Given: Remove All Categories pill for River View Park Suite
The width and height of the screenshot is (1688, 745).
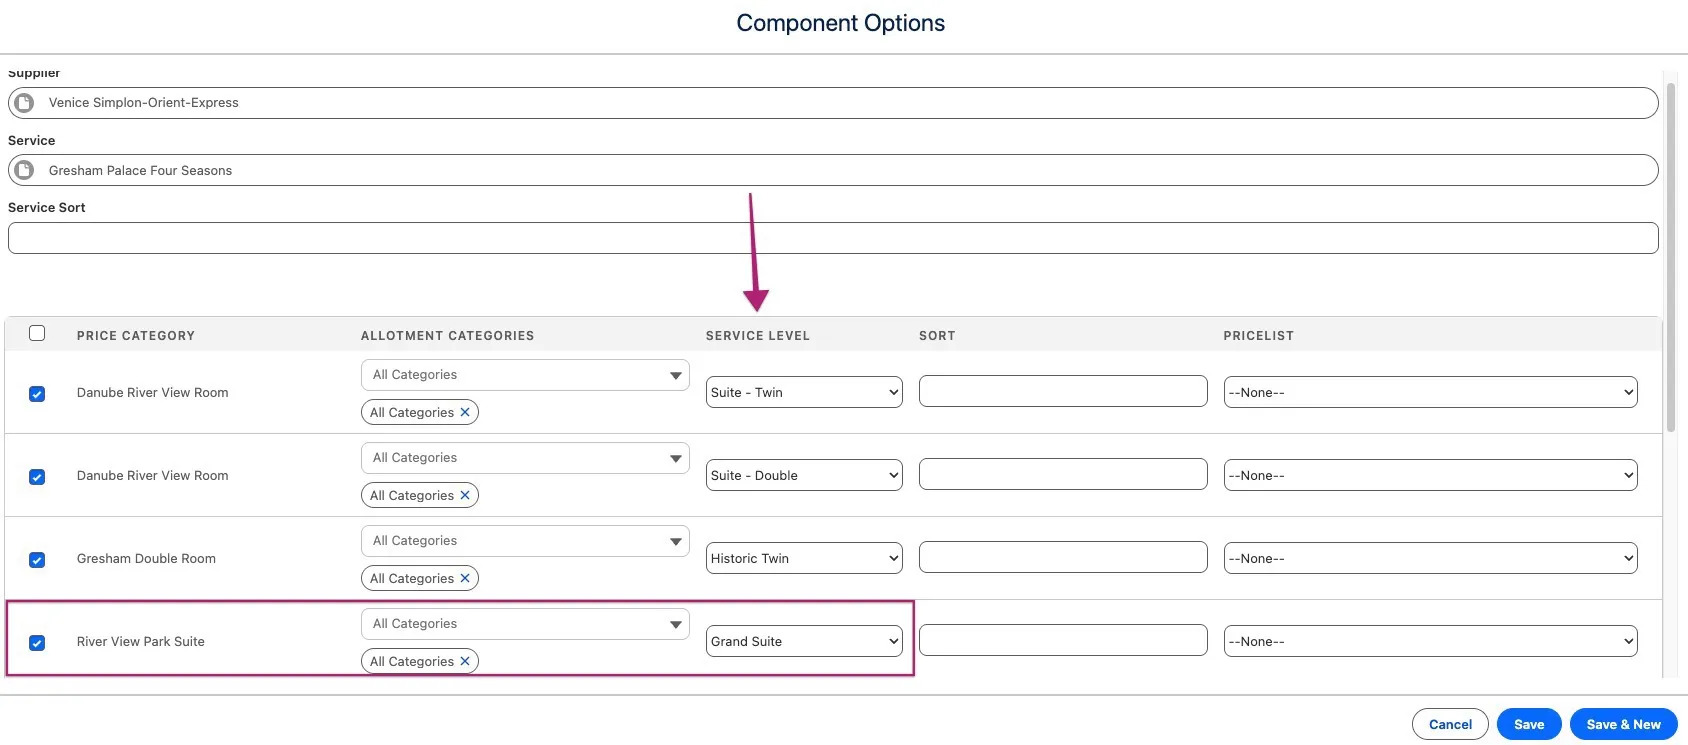Looking at the screenshot, I should click(465, 661).
